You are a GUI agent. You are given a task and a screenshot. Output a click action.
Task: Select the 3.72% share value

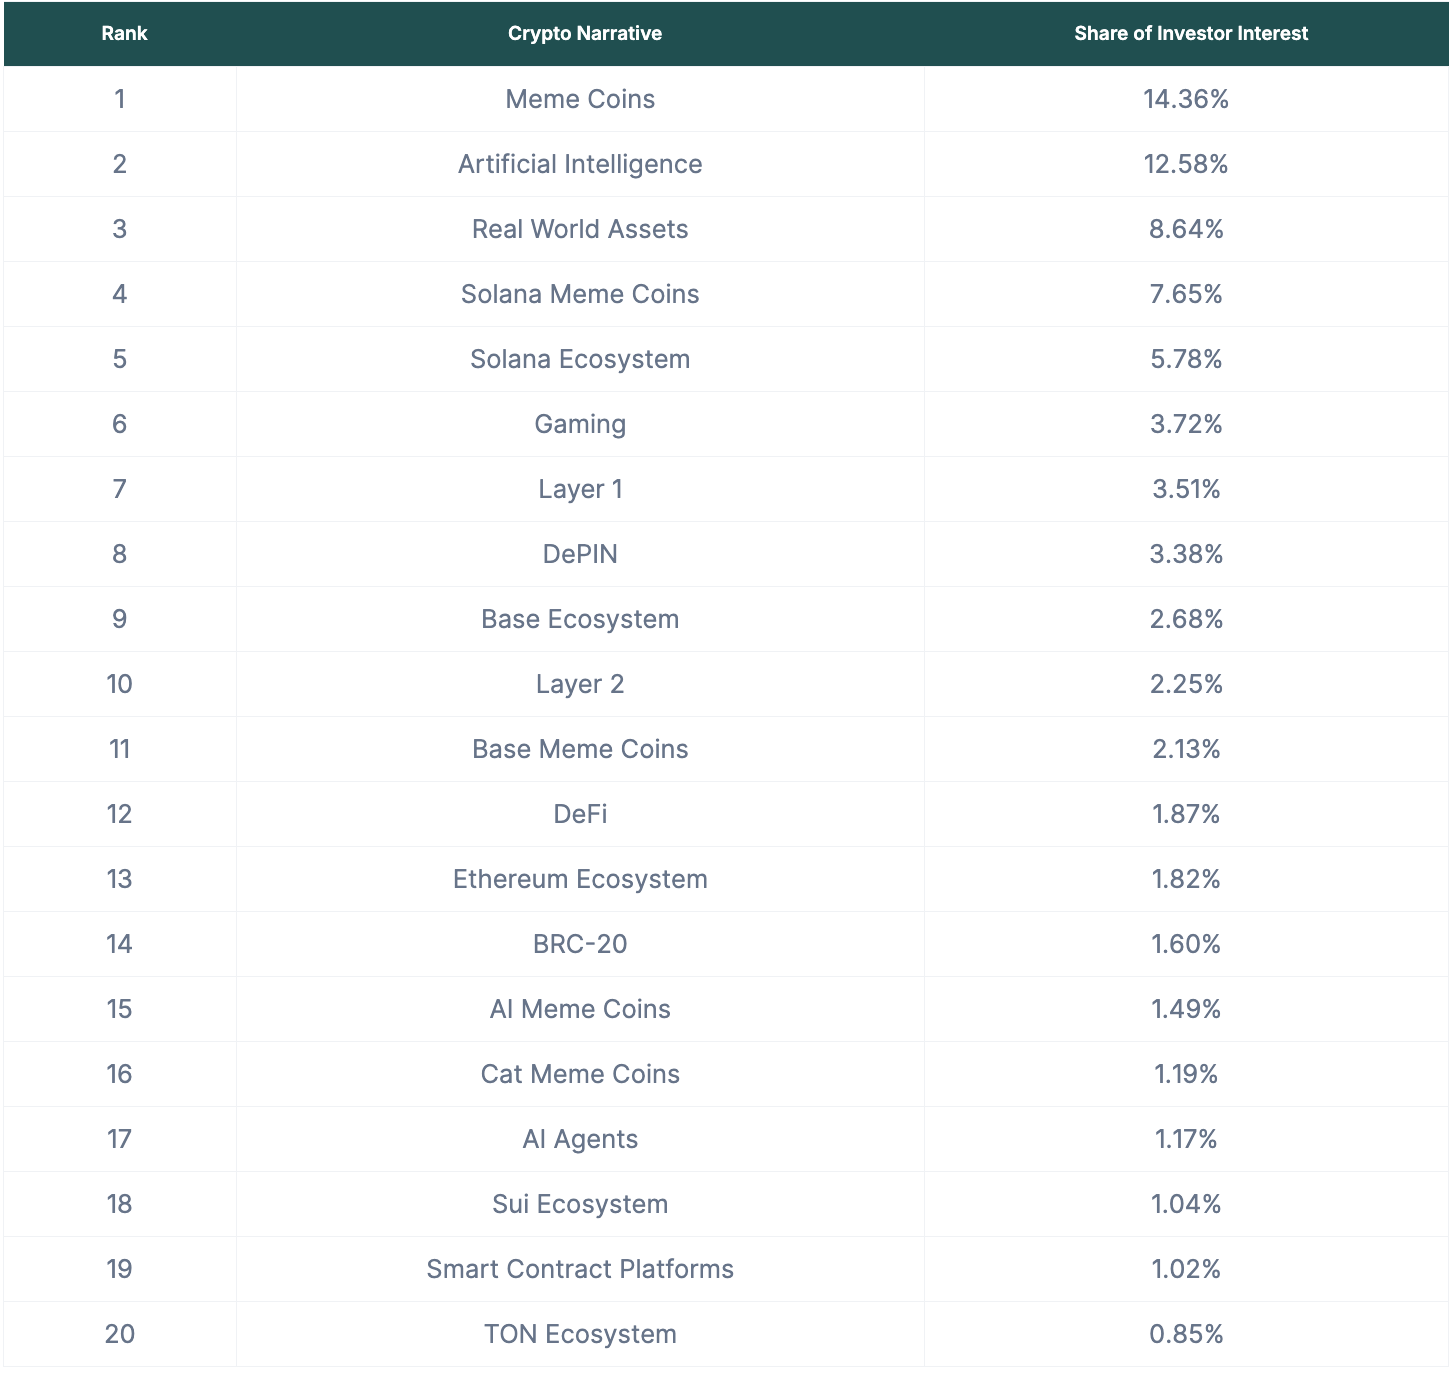pos(1186,424)
